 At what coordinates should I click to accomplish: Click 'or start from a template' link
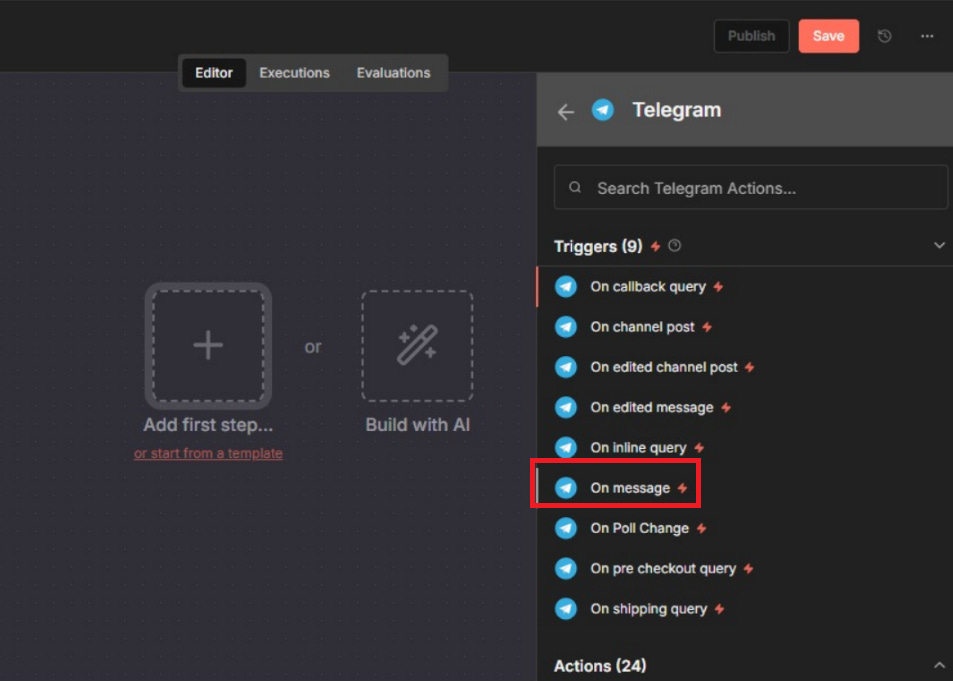tap(208, 453)
